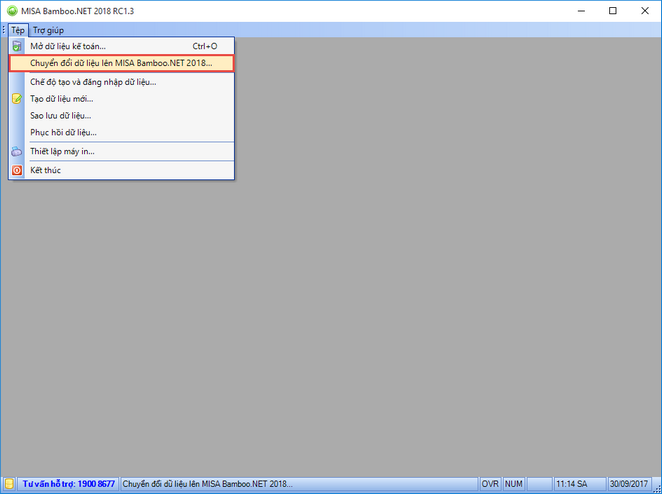Select Chế độ tạo và đăng nhập dữ liệu

(122, 82)
